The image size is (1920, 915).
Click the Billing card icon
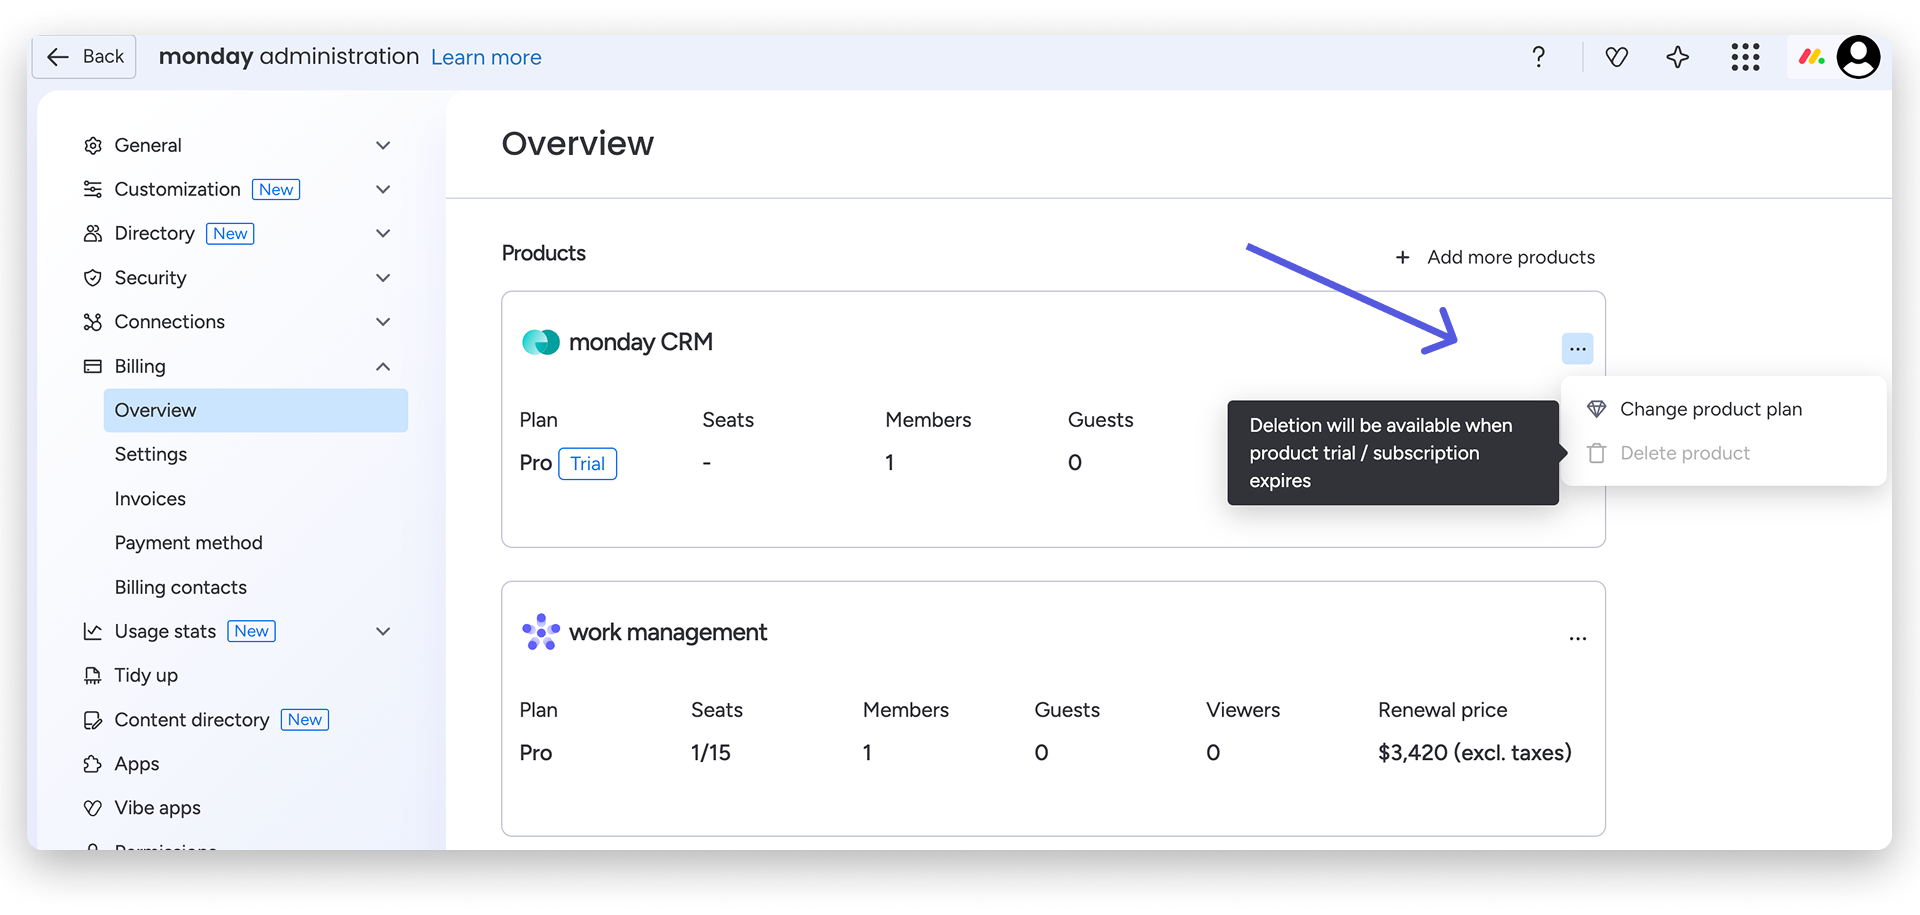click(x=93, y=367)
